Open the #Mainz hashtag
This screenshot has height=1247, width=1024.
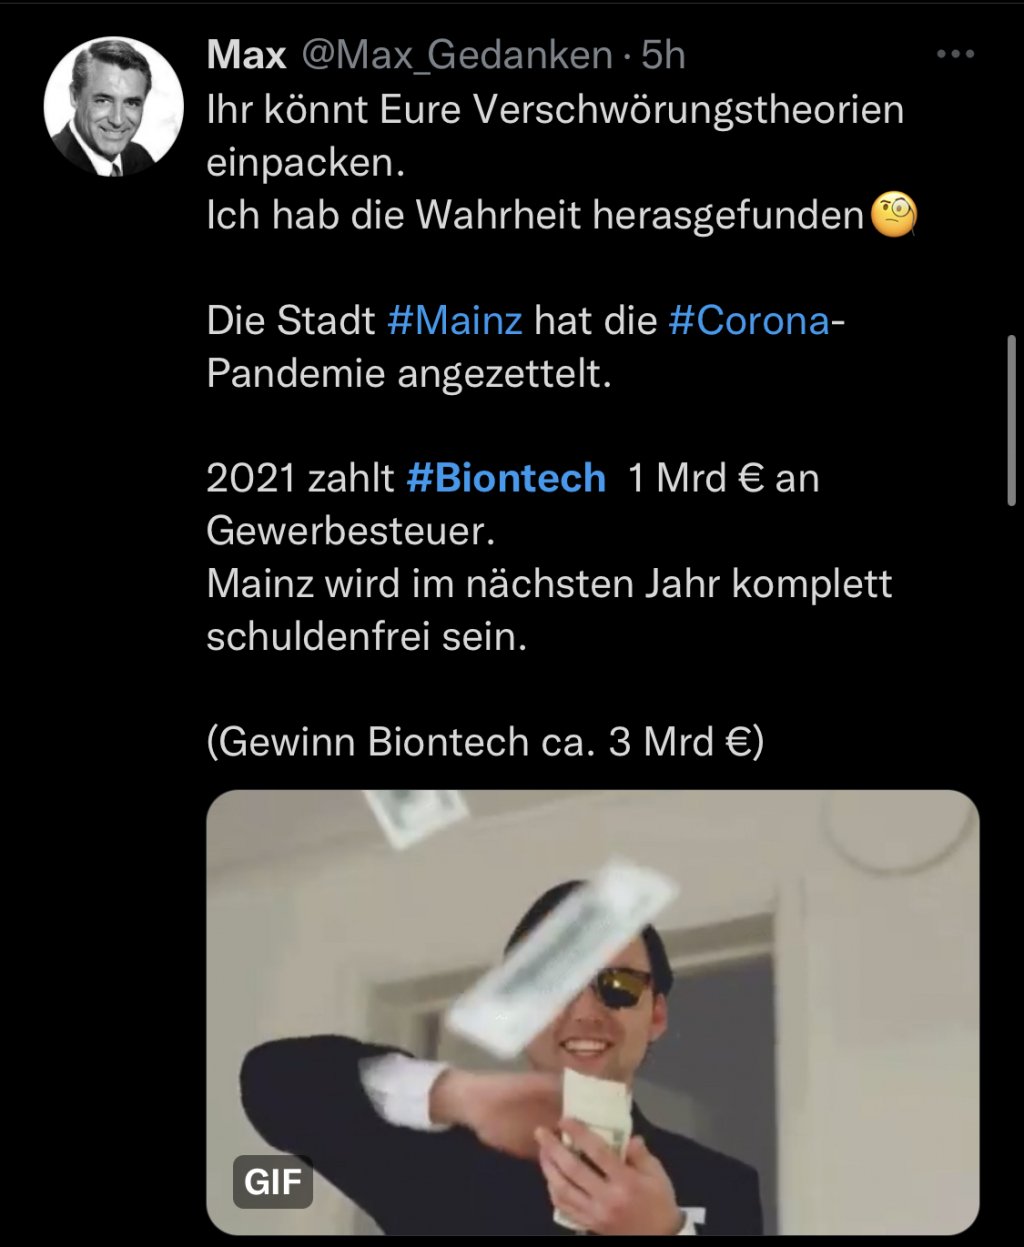(x=455, y=321)
